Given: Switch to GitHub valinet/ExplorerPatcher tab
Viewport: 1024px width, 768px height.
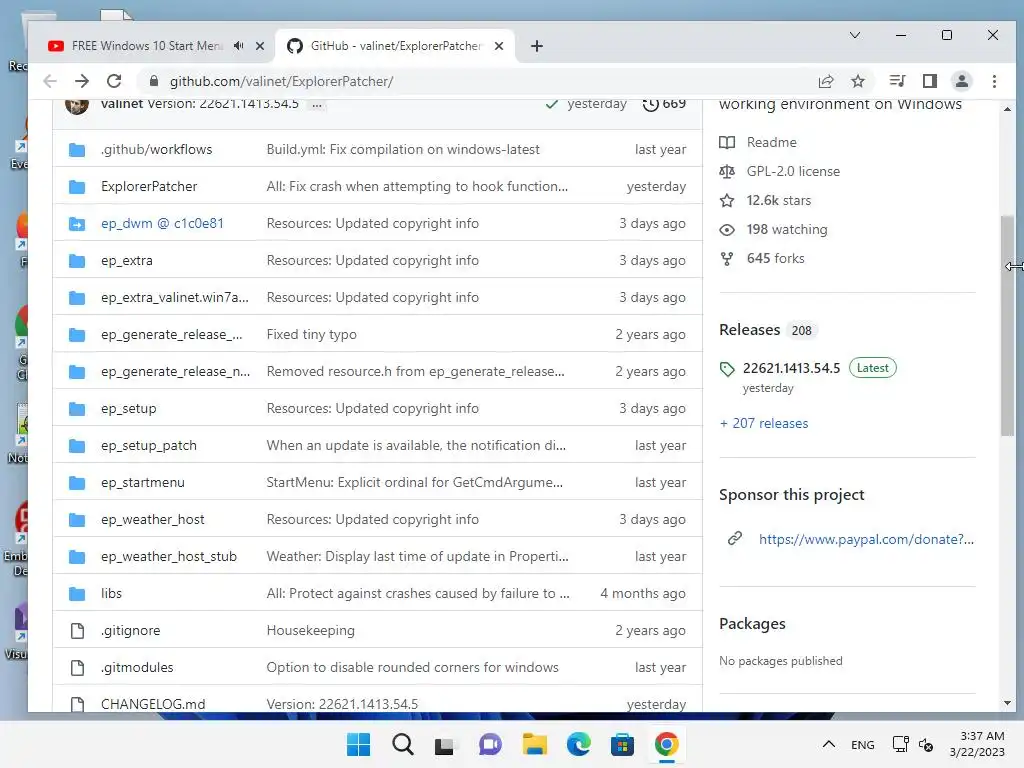Looking at the screenshot, I should [x=396, y=46].
